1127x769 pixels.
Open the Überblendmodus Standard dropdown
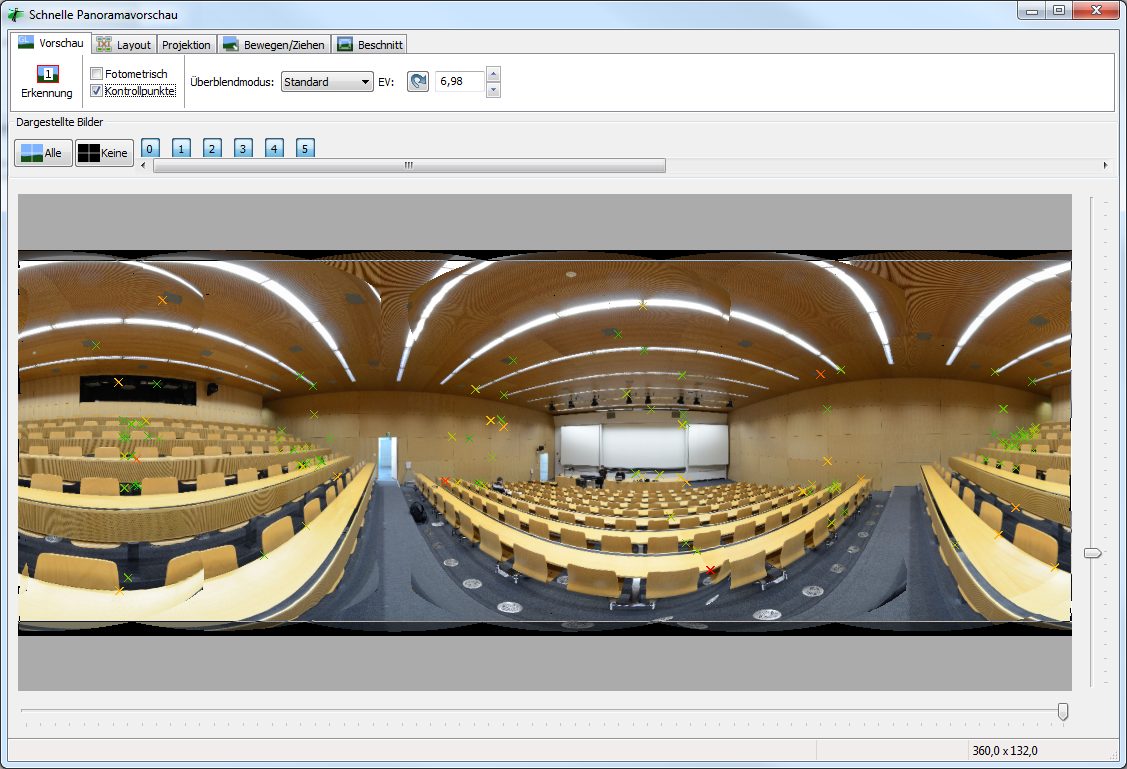(327, 82)
